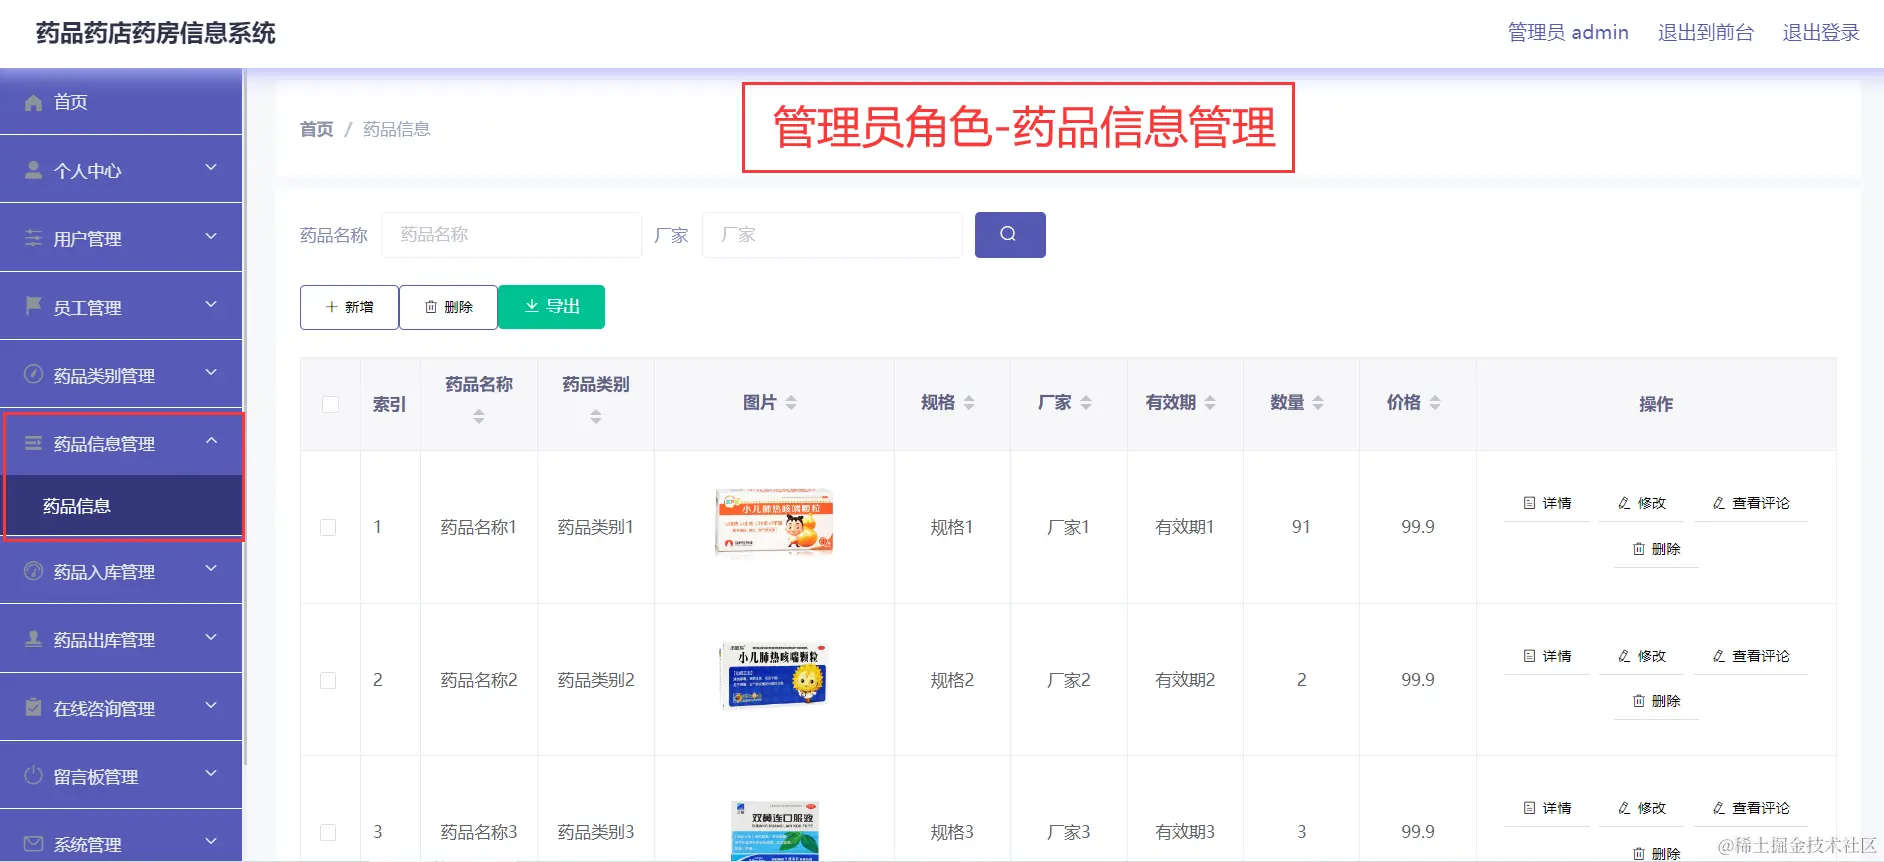The height and width of the screenshot is (862, 1884).
Task: Click the person icon next to 个人中心
Action: pos(33,170)
